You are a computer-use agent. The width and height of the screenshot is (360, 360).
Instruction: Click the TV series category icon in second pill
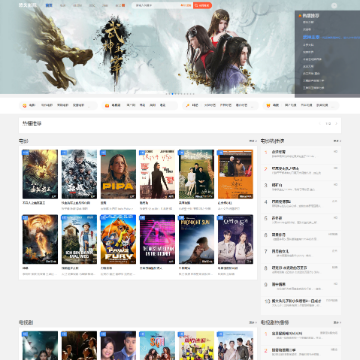tap(107, 105)
